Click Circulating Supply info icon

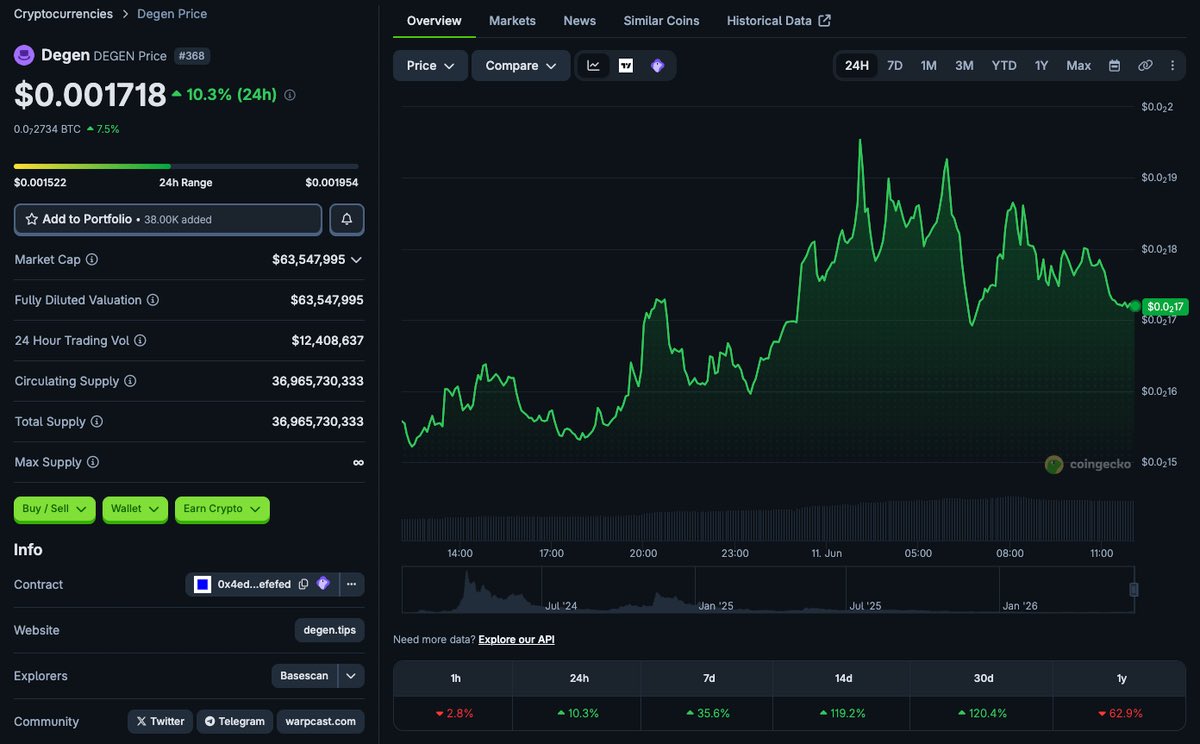tap(130, 381)
